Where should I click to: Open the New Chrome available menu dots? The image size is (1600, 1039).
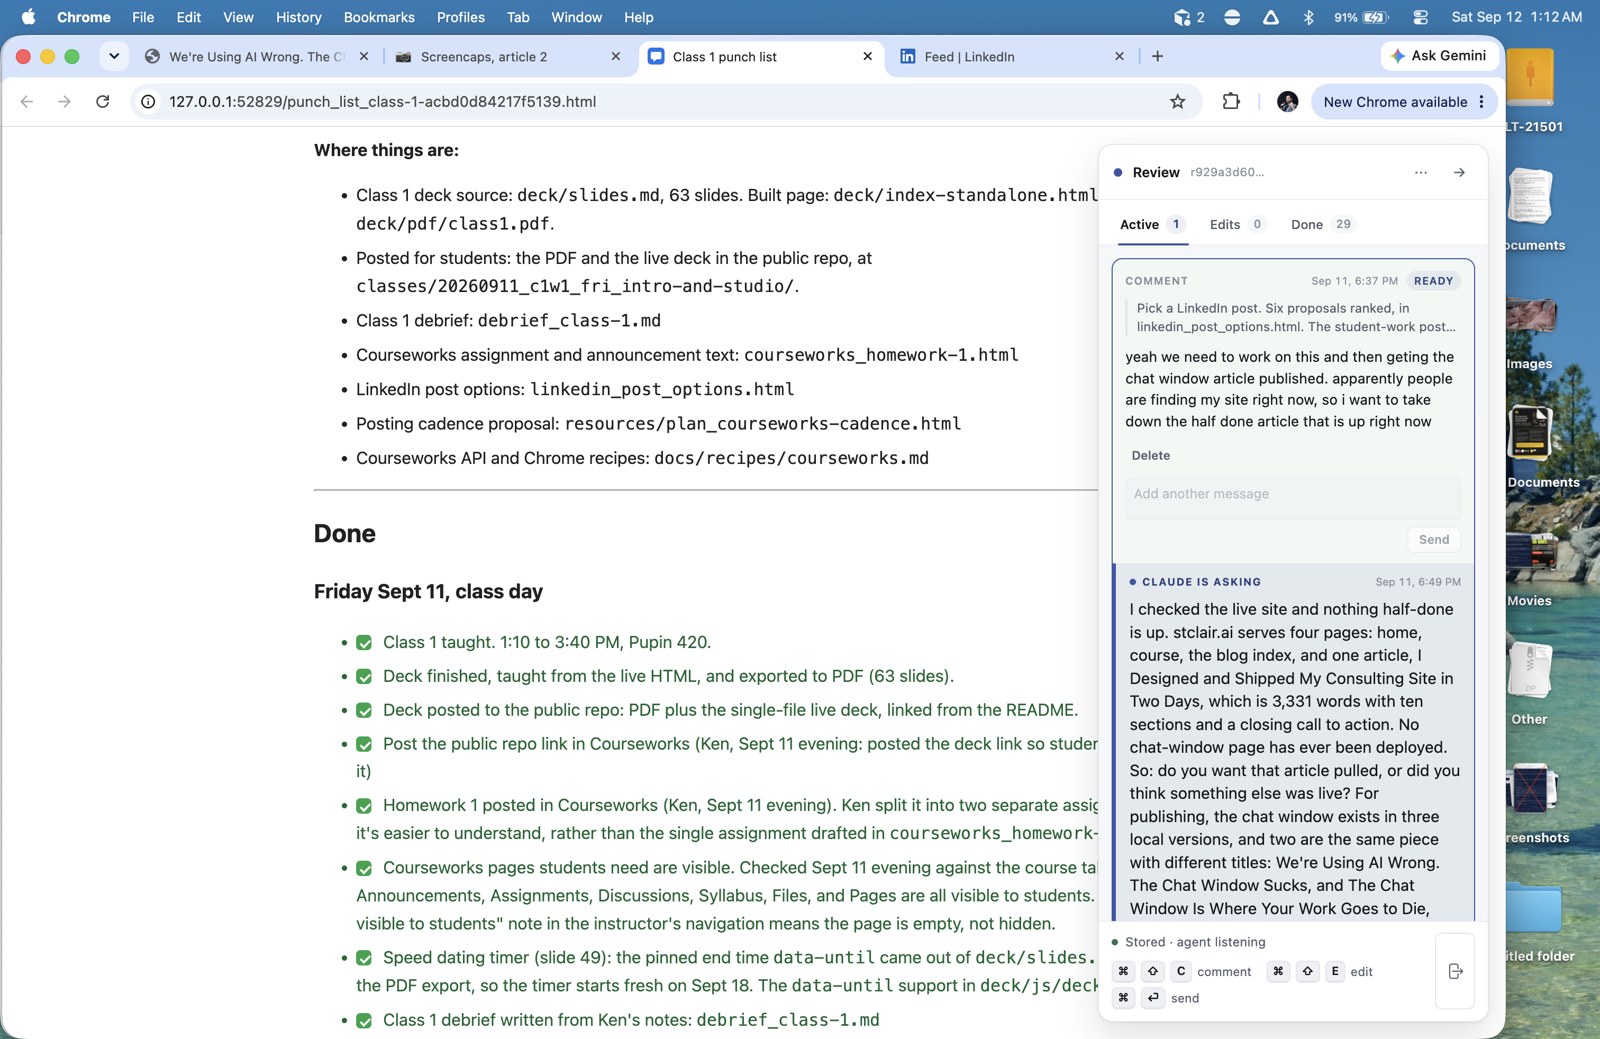[1481, 101]
